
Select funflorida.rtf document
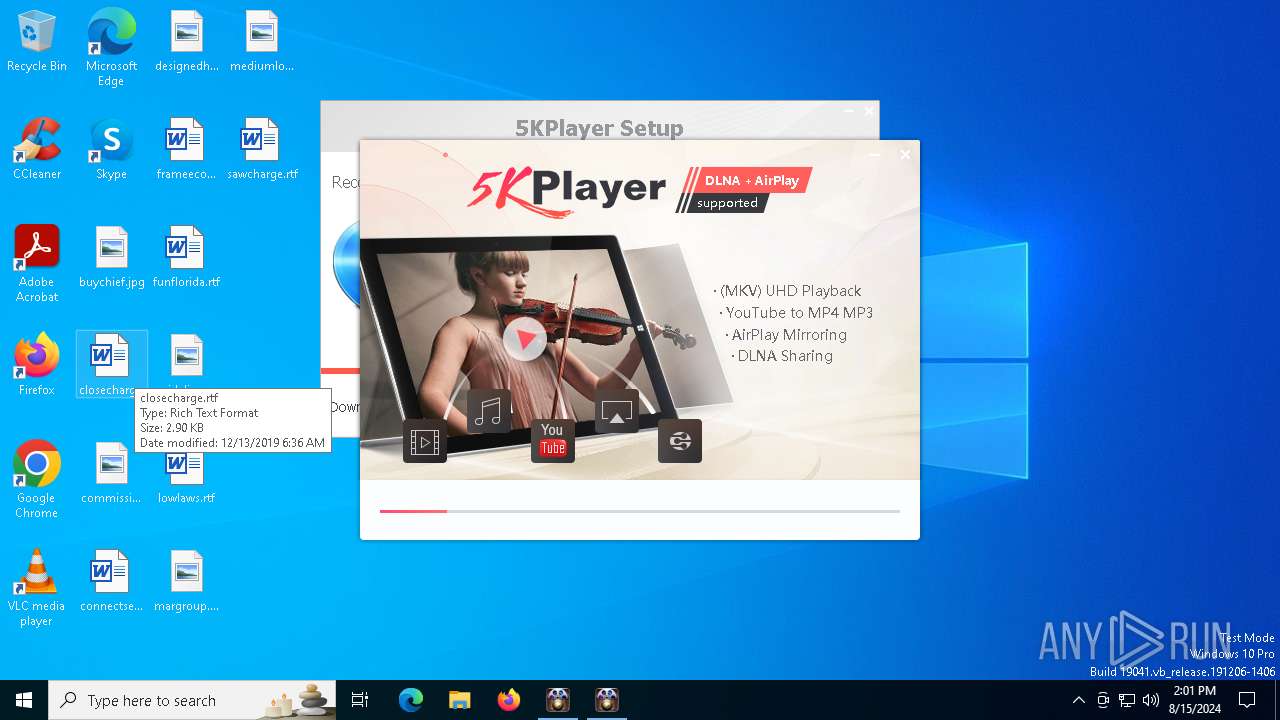[x=186, y=258]
